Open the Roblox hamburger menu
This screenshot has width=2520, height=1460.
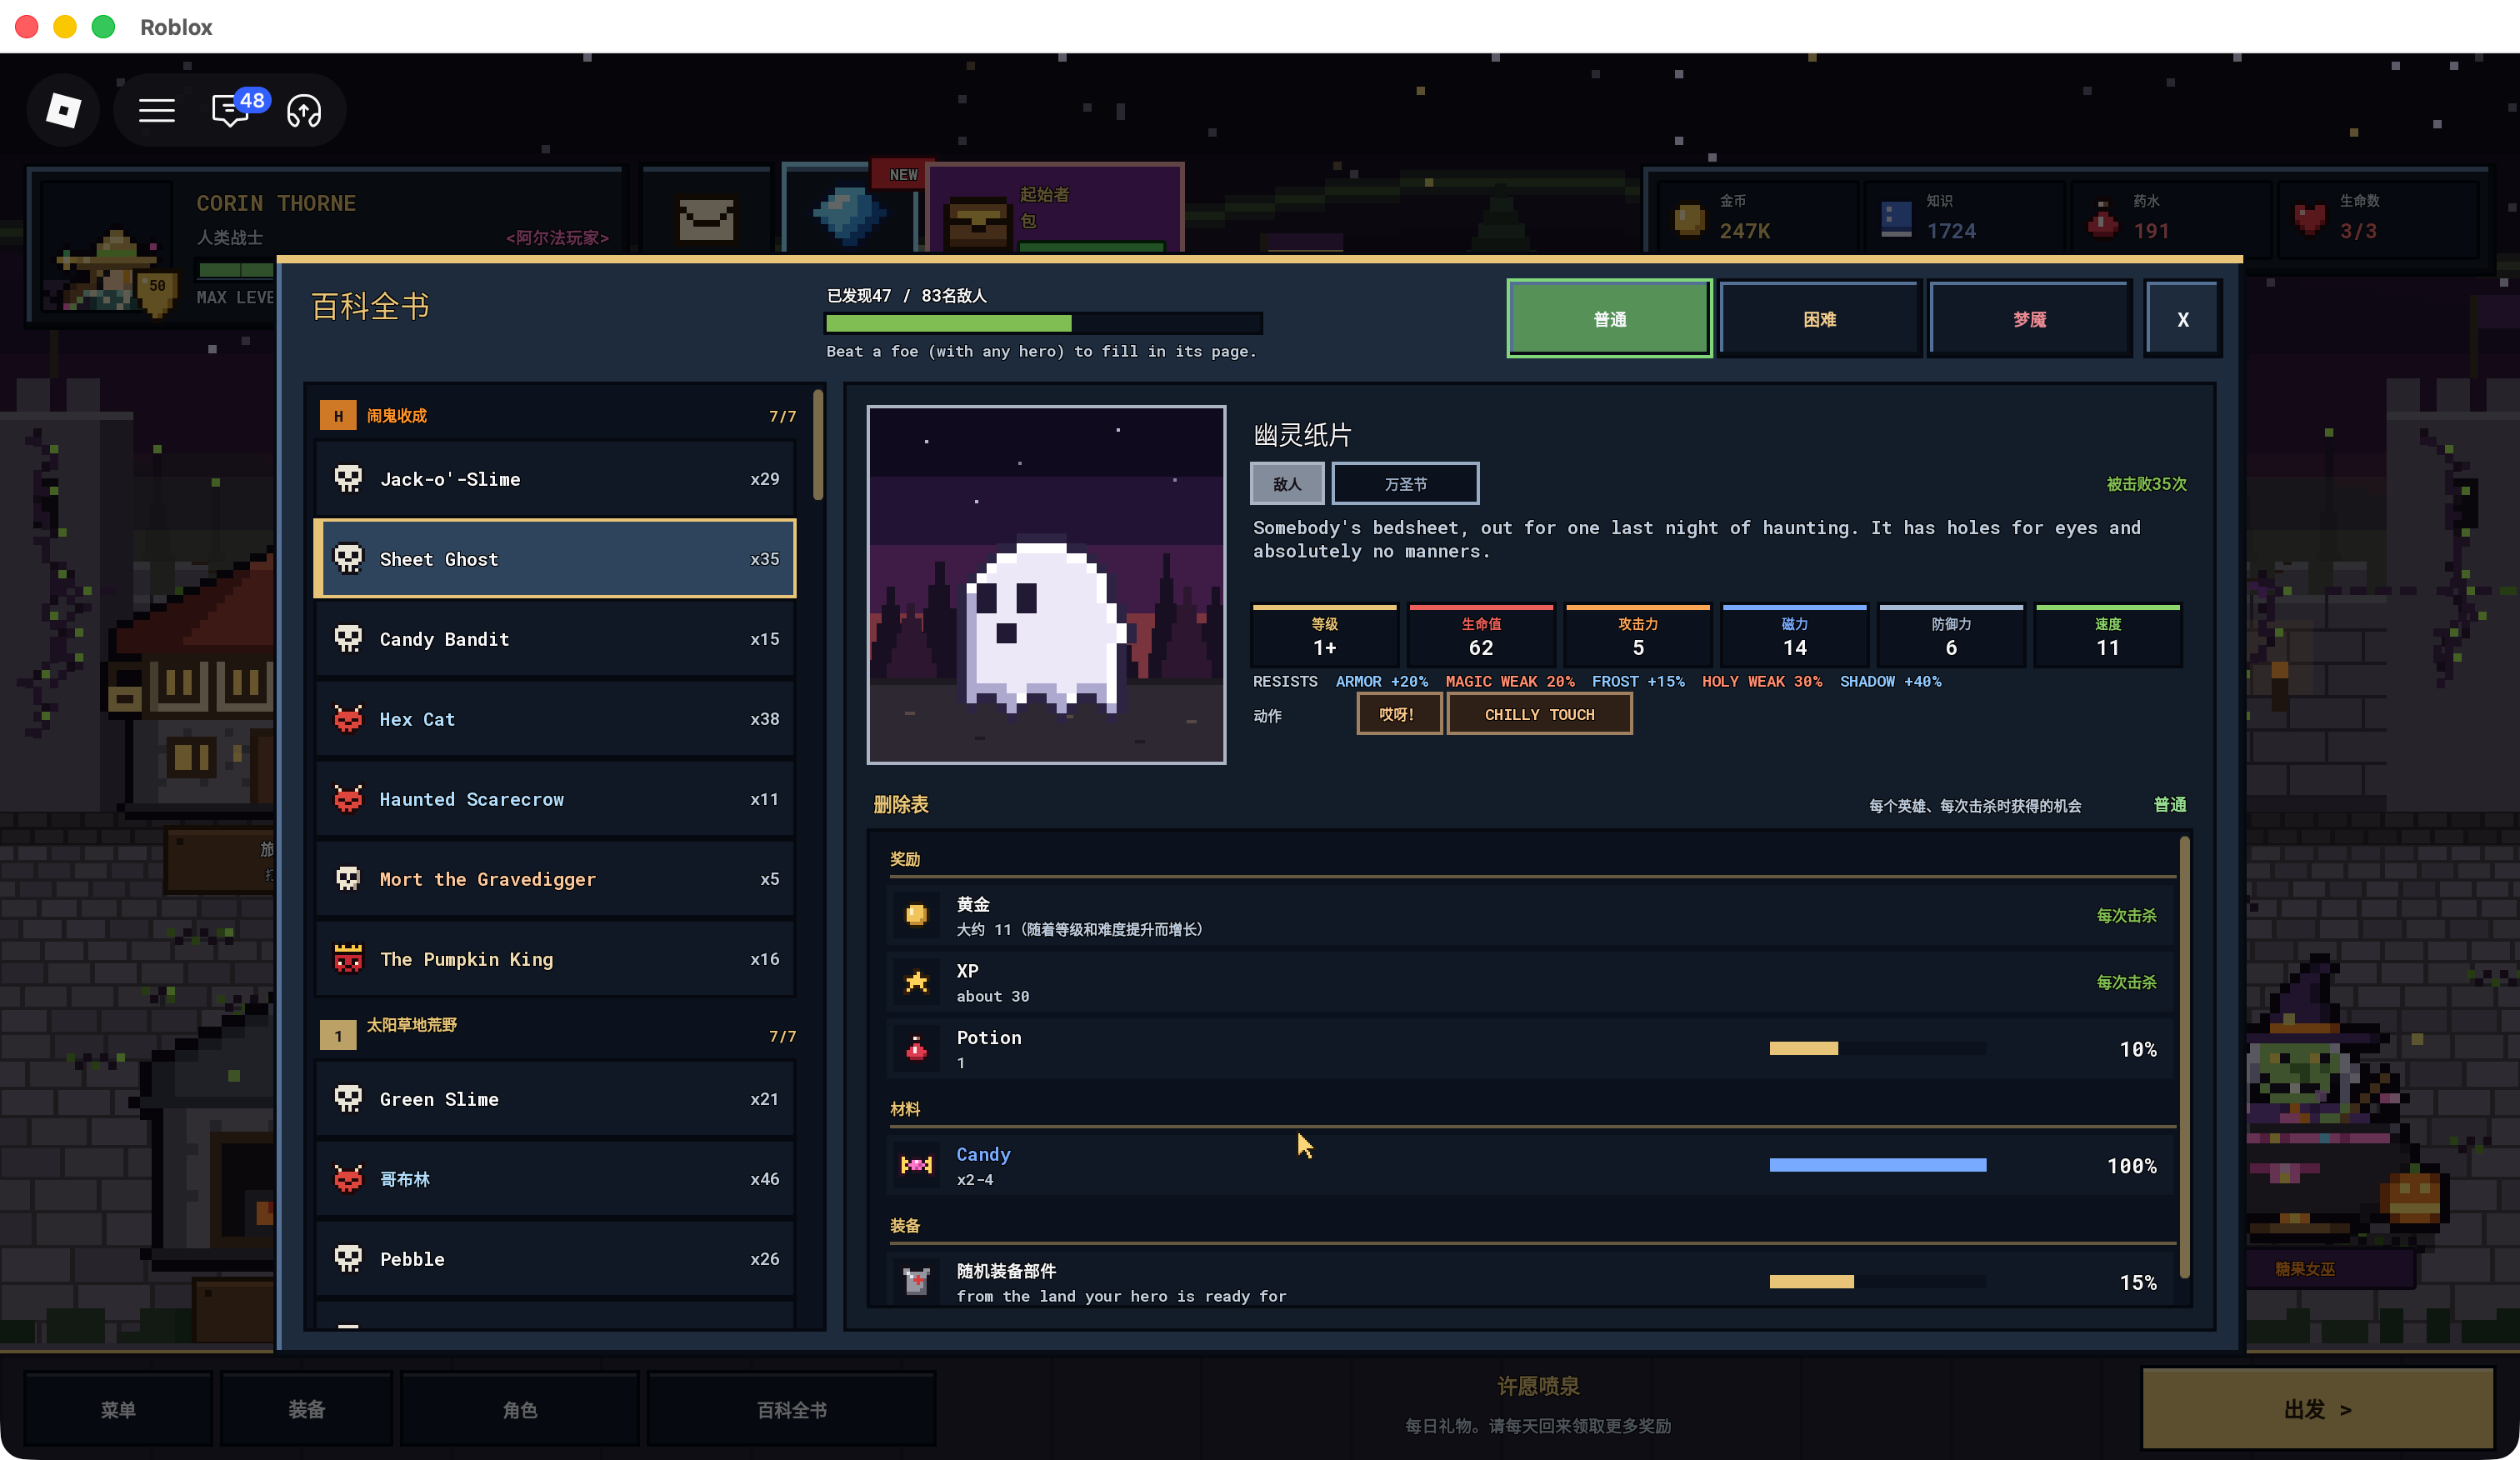tap(157, 110)
